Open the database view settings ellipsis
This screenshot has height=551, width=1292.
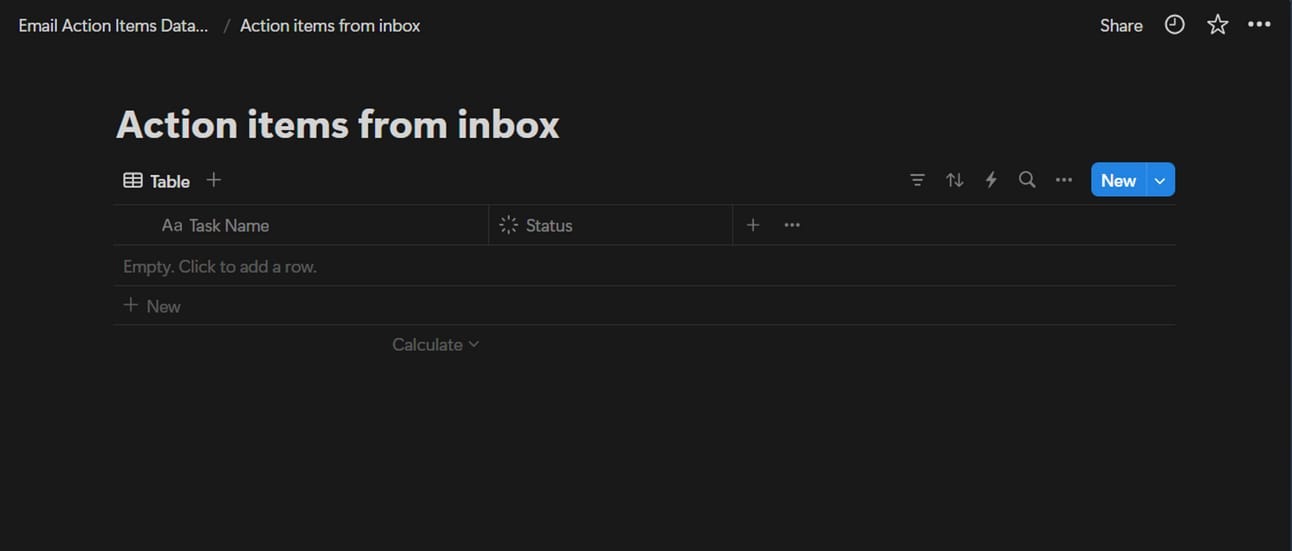coord(1064,180)
